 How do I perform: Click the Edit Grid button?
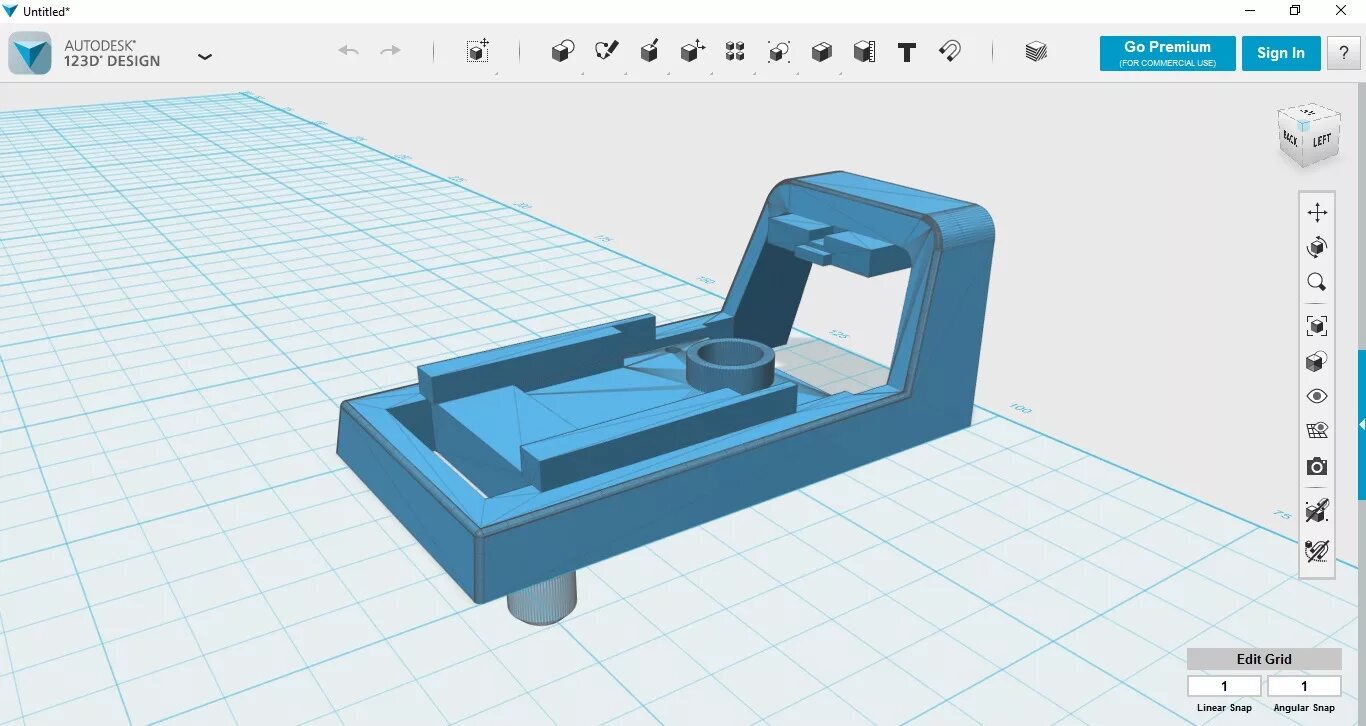tap(1264, 659)
